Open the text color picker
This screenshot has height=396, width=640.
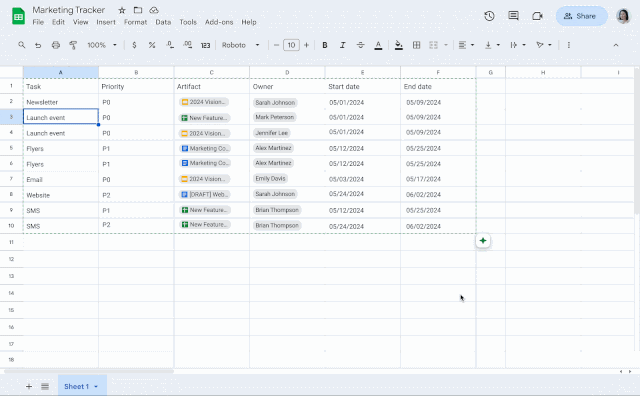(378, 45)
